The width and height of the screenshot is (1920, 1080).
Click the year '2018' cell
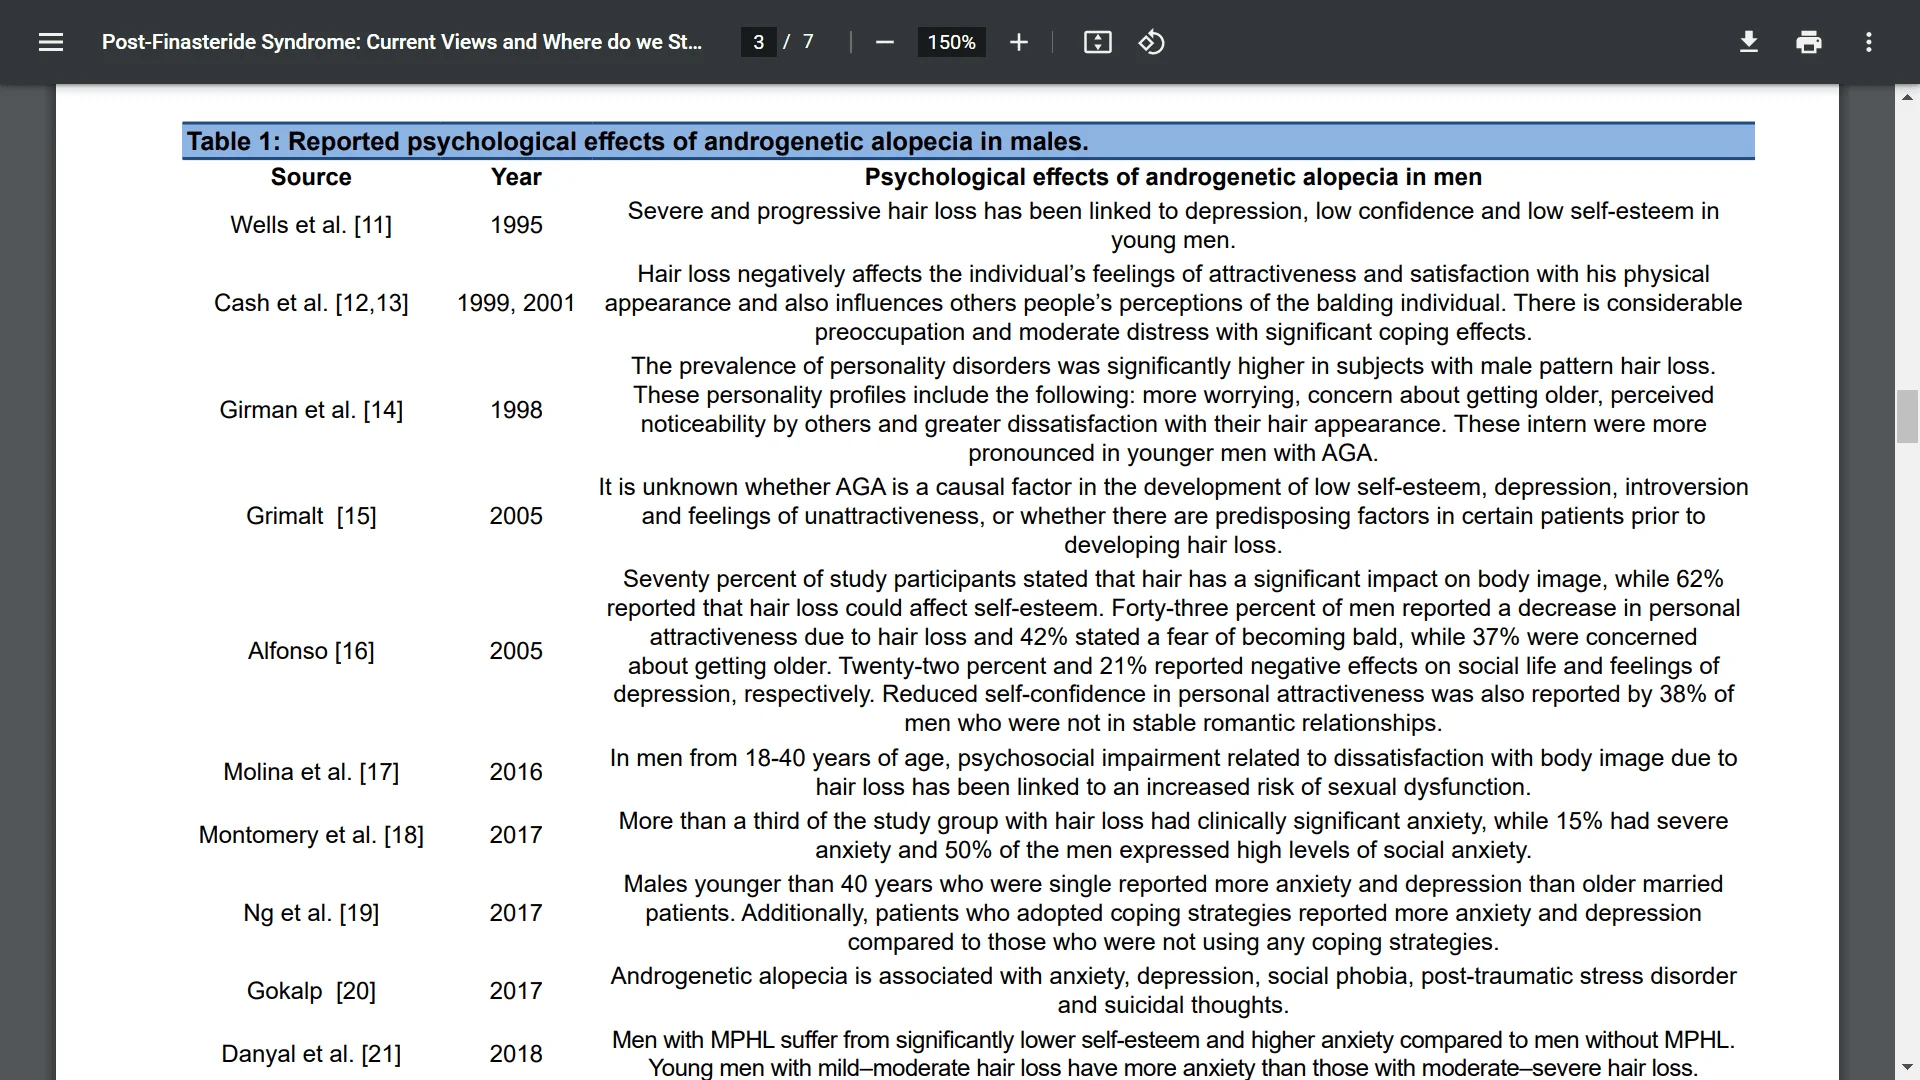516,1054
